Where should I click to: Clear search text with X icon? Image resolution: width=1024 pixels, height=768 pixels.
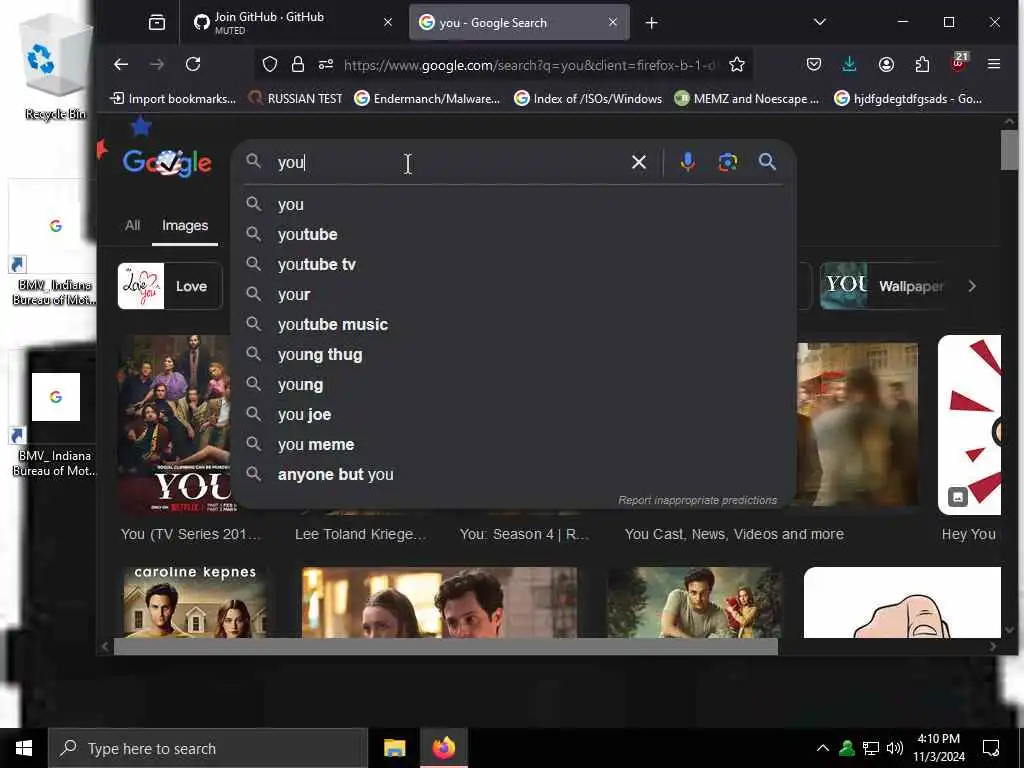click(639, 162)
